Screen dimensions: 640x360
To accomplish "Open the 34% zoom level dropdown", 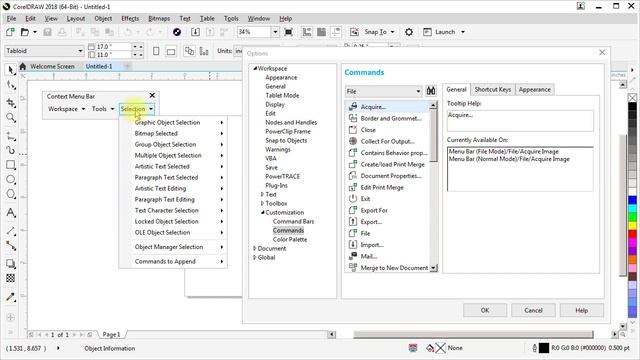I will click(275, 32).
